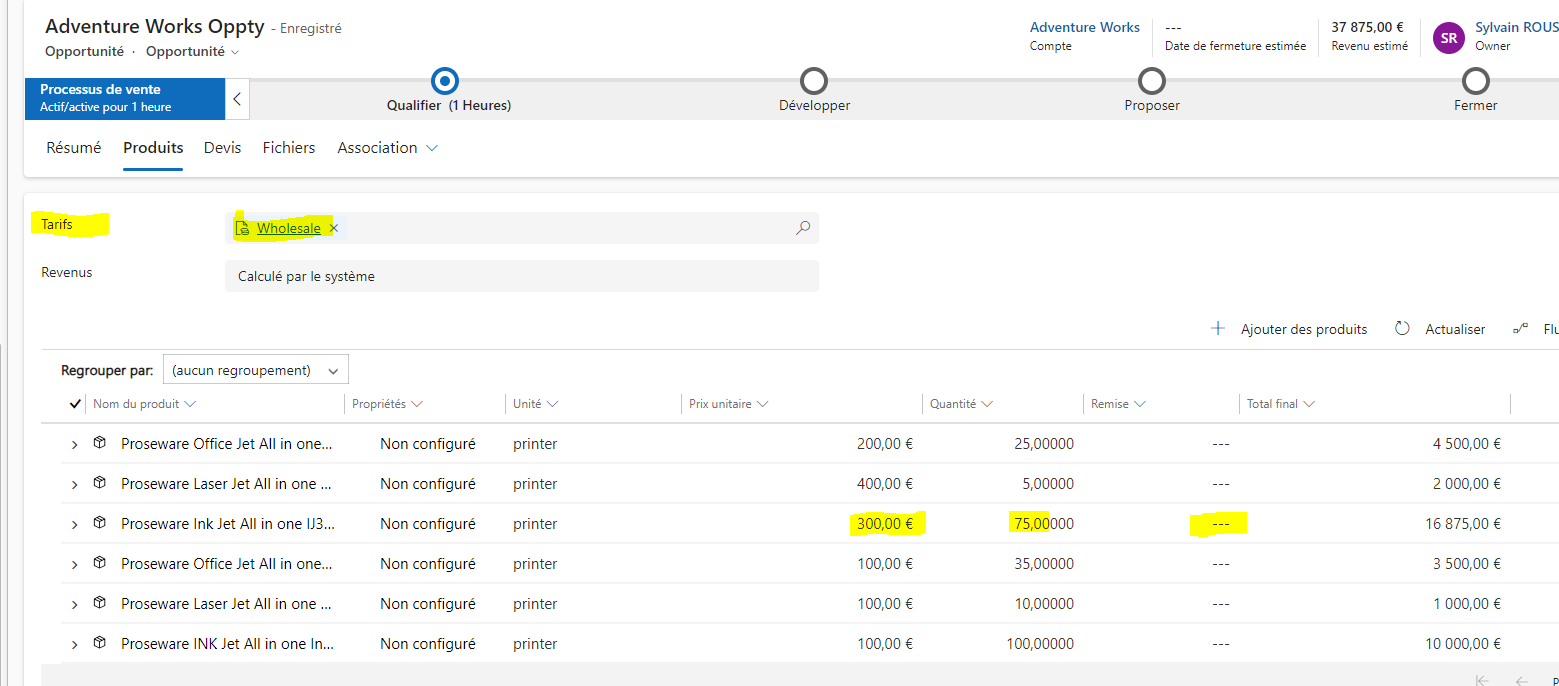Screen dimensions: 1559x686
Task: Click the Revenus field Calculé par le système
Action: pos(522,276)
